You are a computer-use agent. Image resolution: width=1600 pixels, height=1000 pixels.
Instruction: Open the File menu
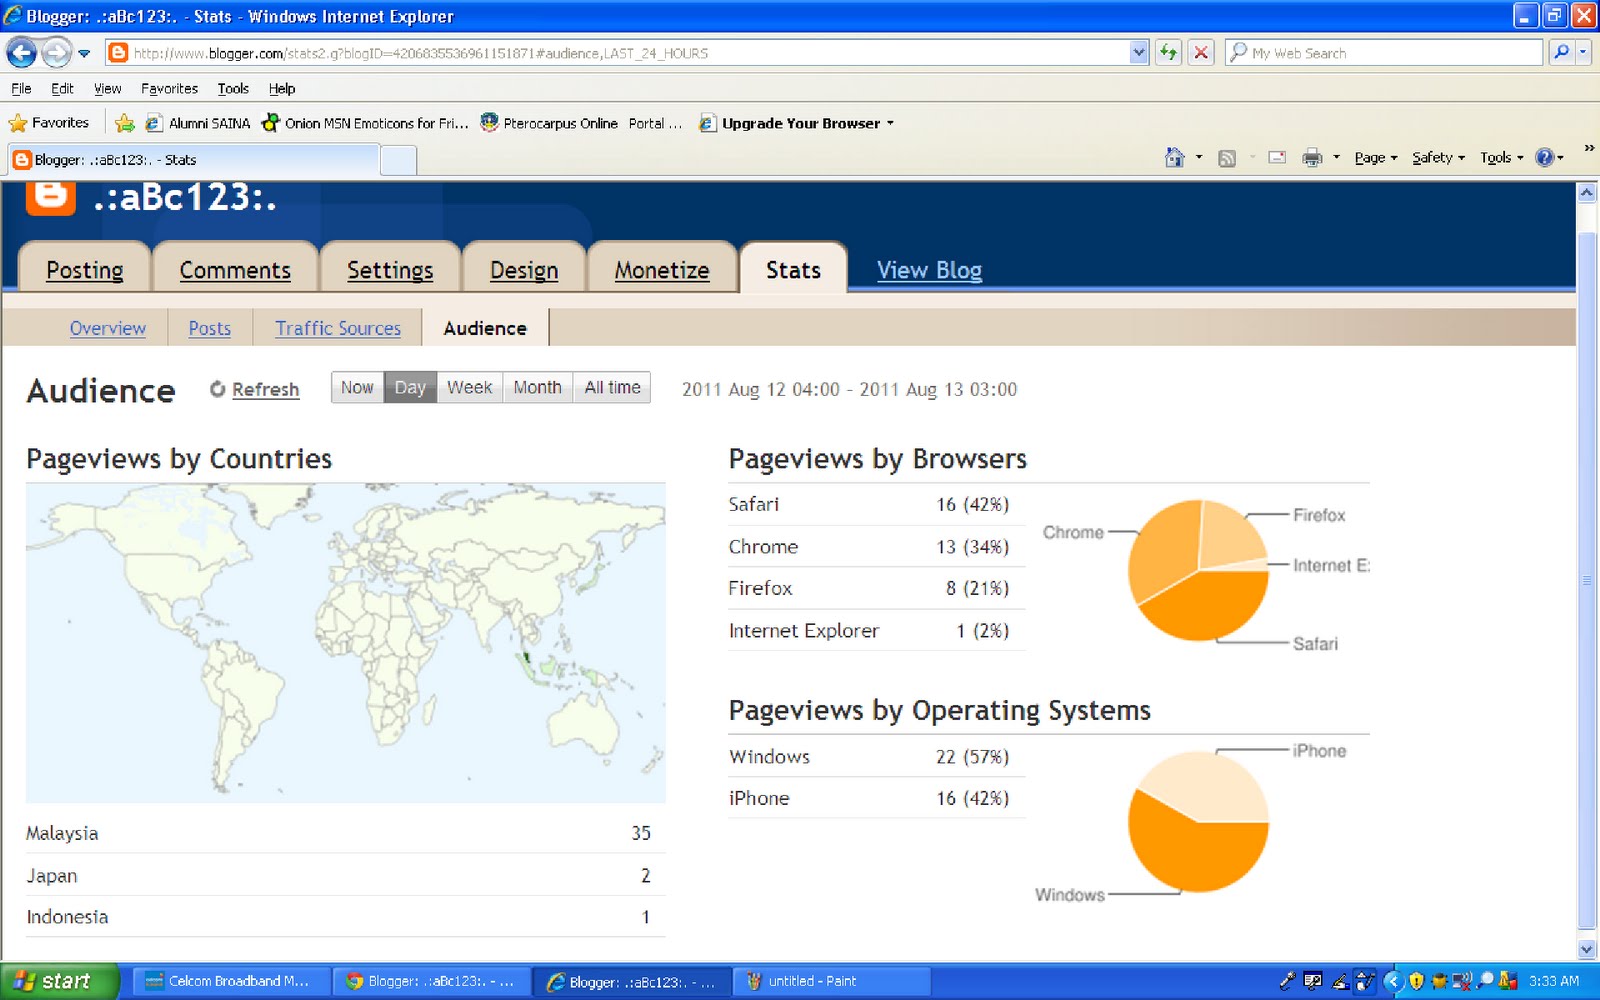tap(21, 88)
